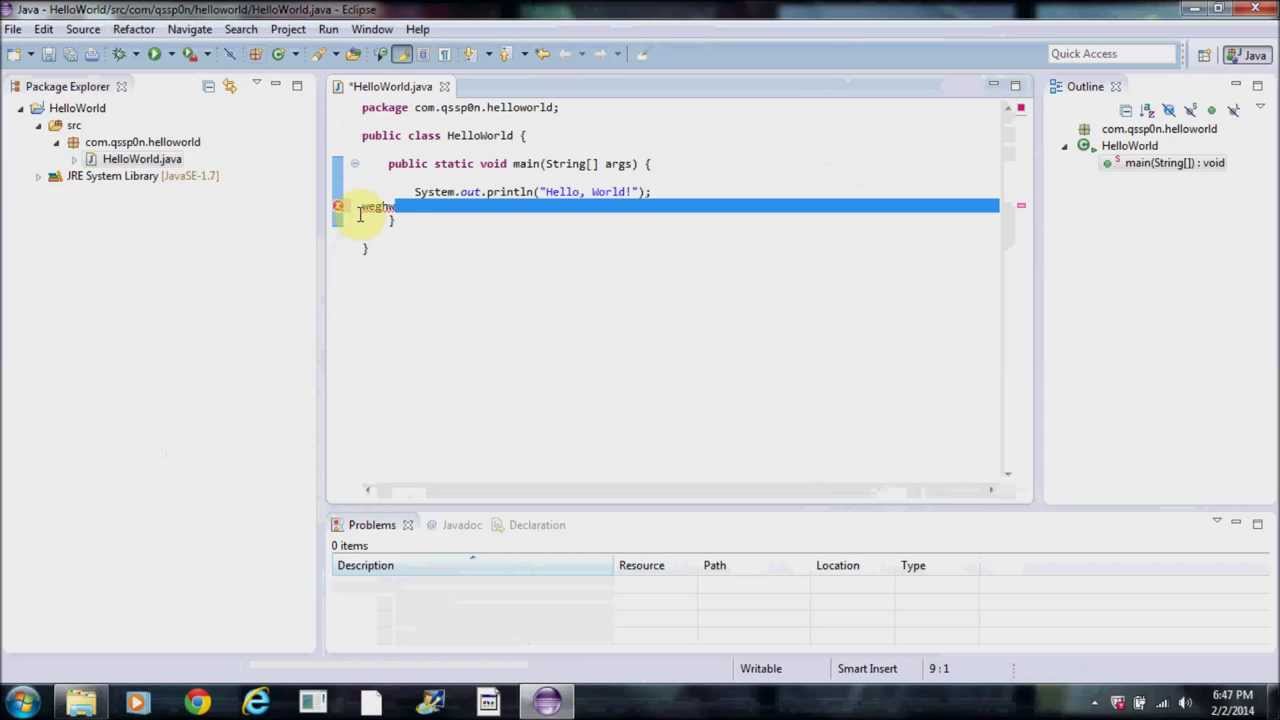Switch to the Javadoc tab
The width and height of the screenshot is (1280, 720).
454,525
